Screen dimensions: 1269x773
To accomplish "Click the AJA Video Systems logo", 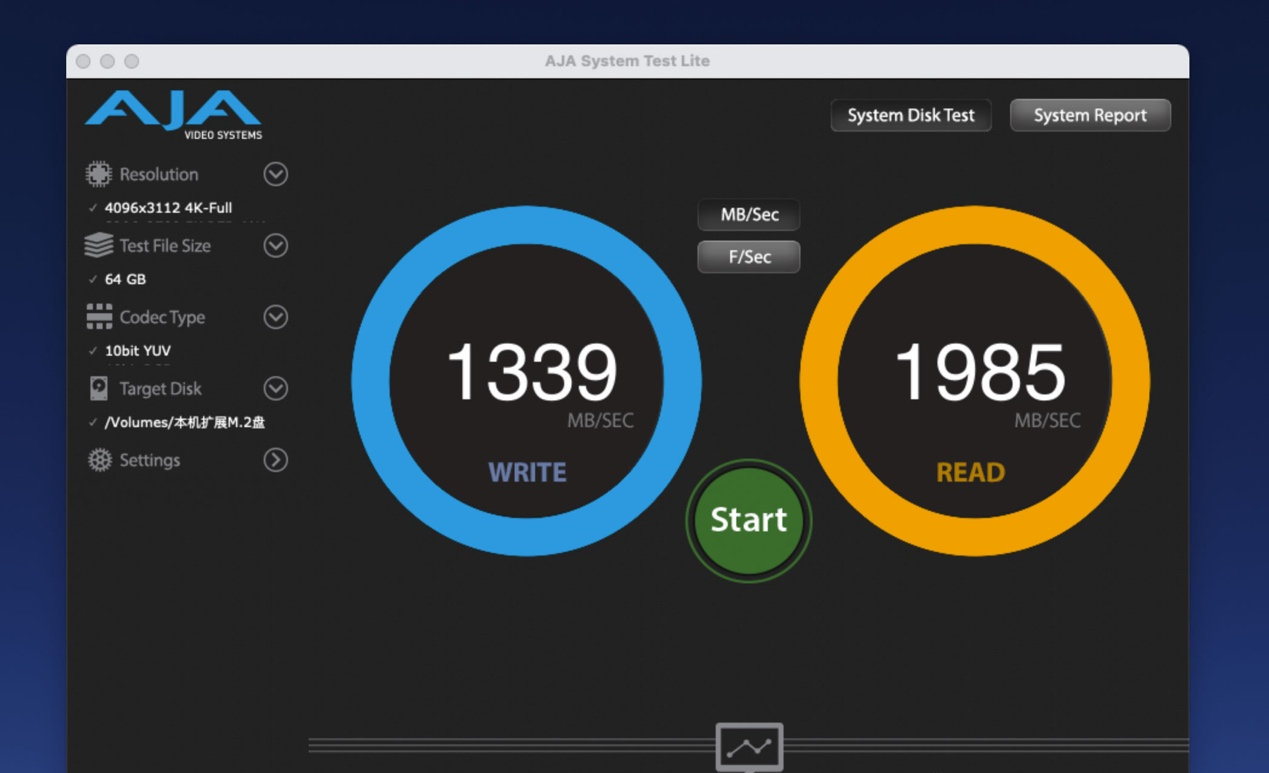I will point(174,114).
